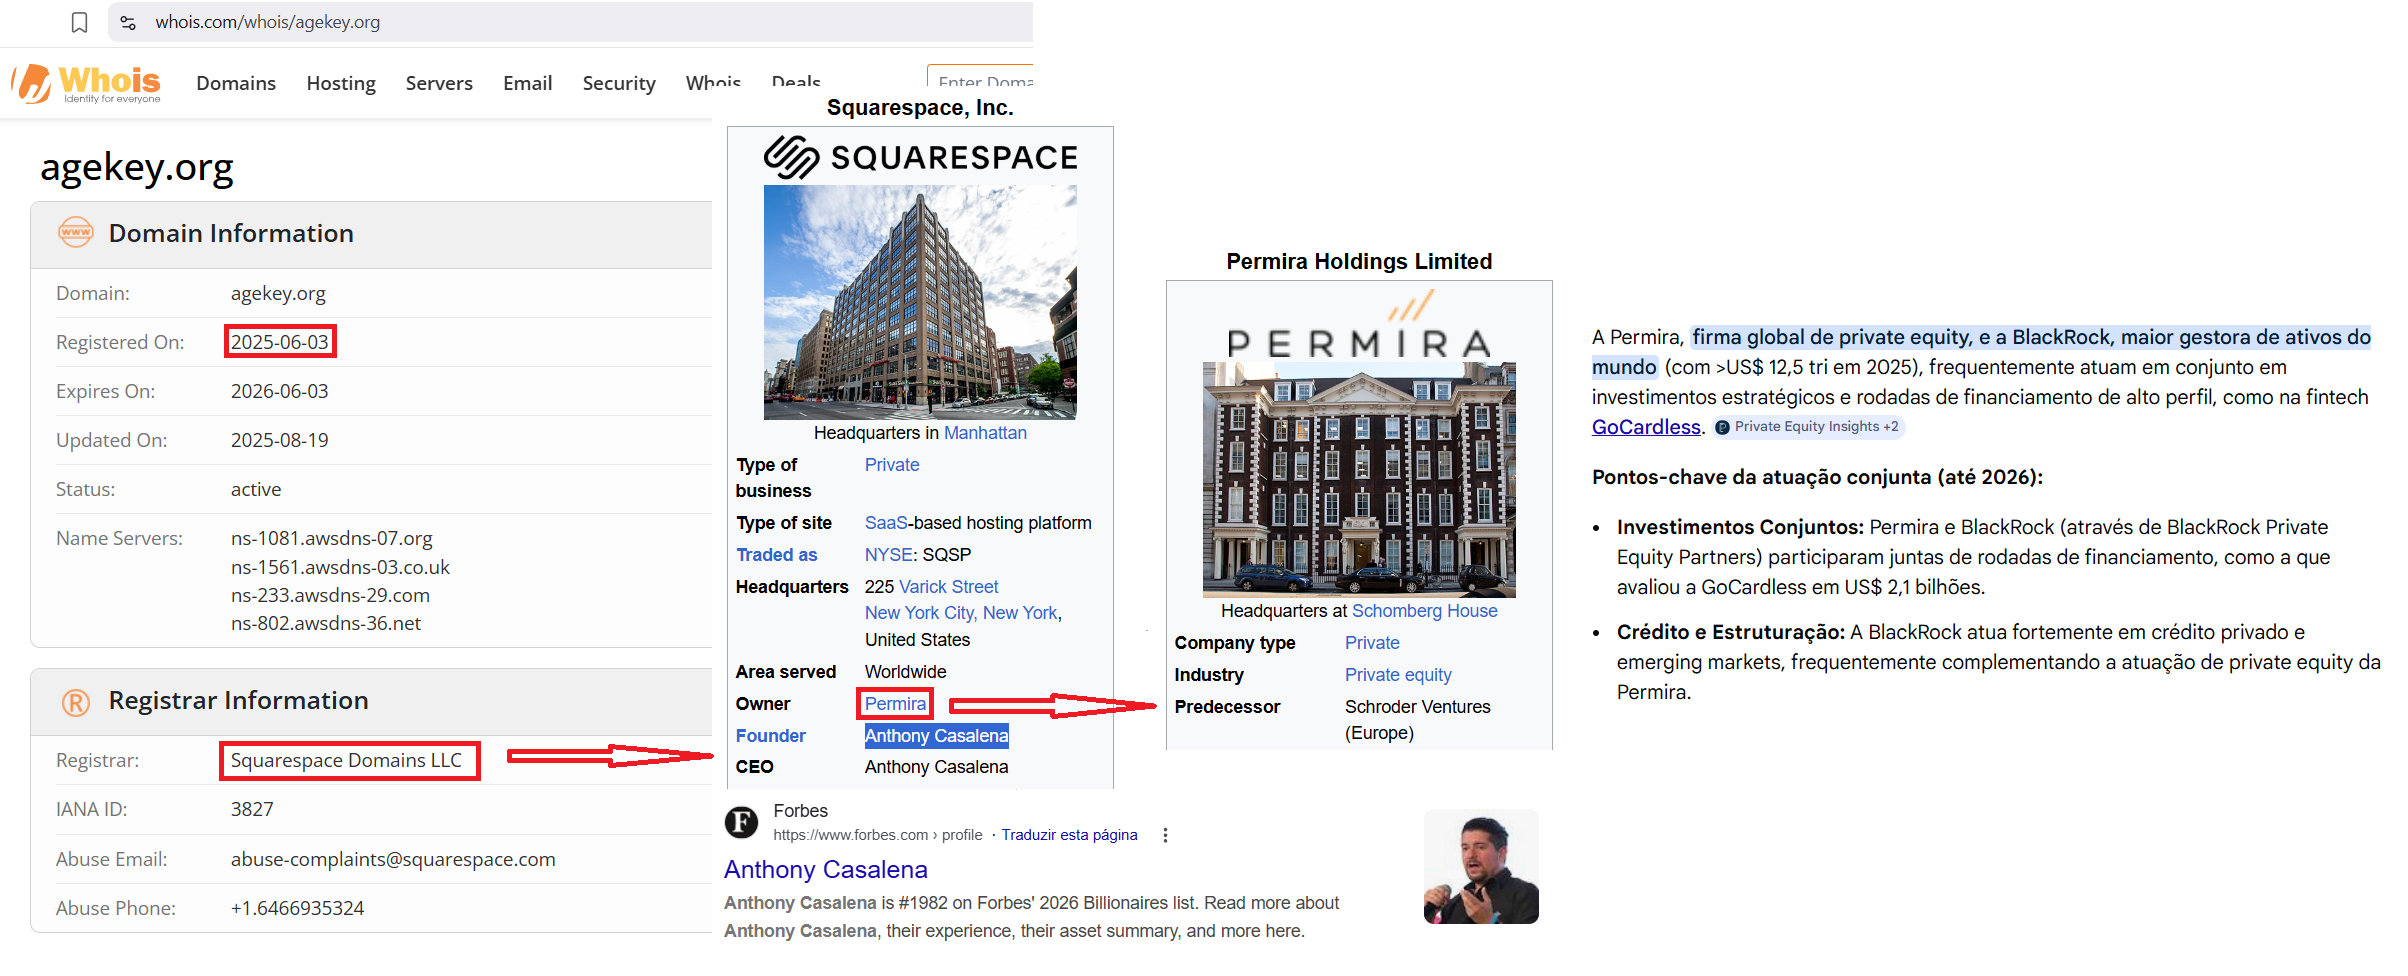Click Traduzir esta página link
This screenshot has width=2408, height=976.
click(1069, 835)
